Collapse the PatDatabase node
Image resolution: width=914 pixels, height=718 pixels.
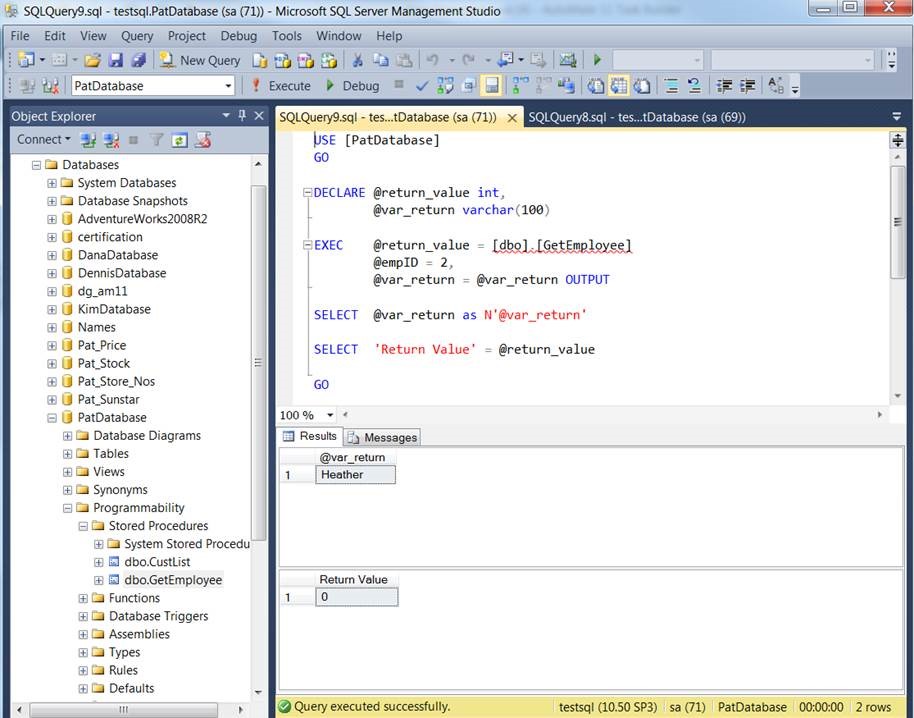[x=52, y=418]
